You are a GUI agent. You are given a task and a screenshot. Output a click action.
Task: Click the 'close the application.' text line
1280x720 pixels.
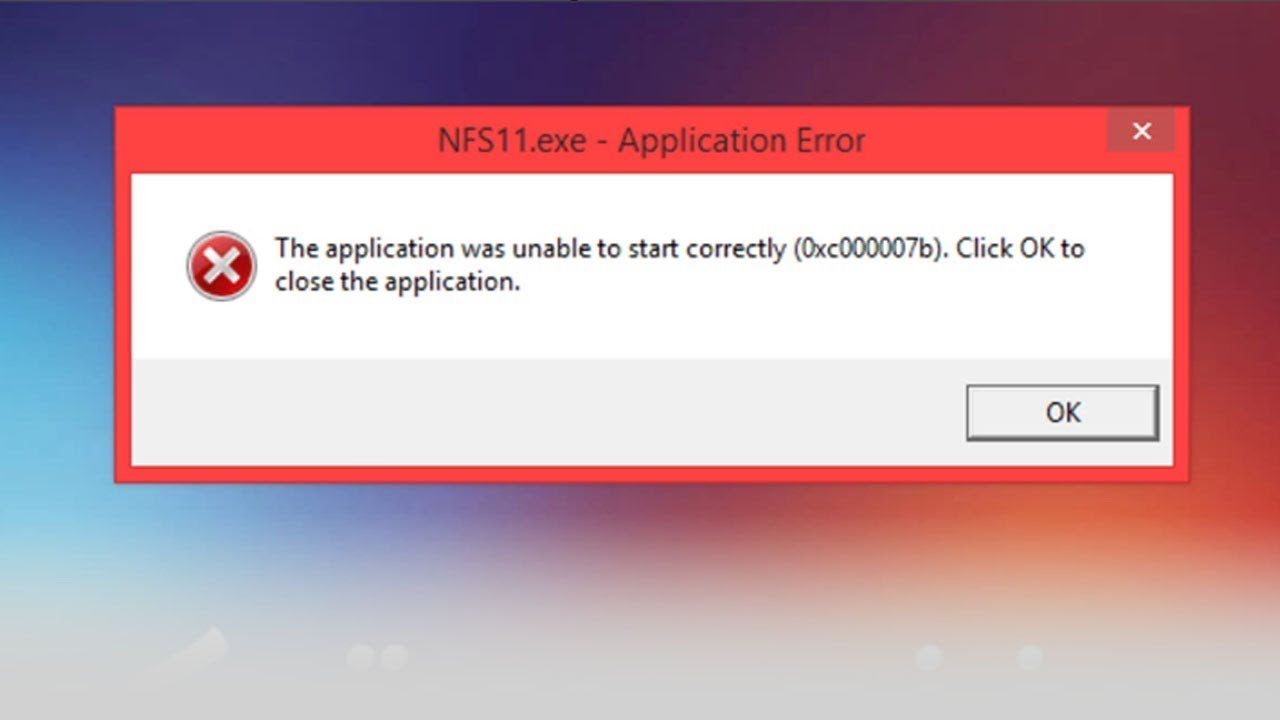pos(398,282)
